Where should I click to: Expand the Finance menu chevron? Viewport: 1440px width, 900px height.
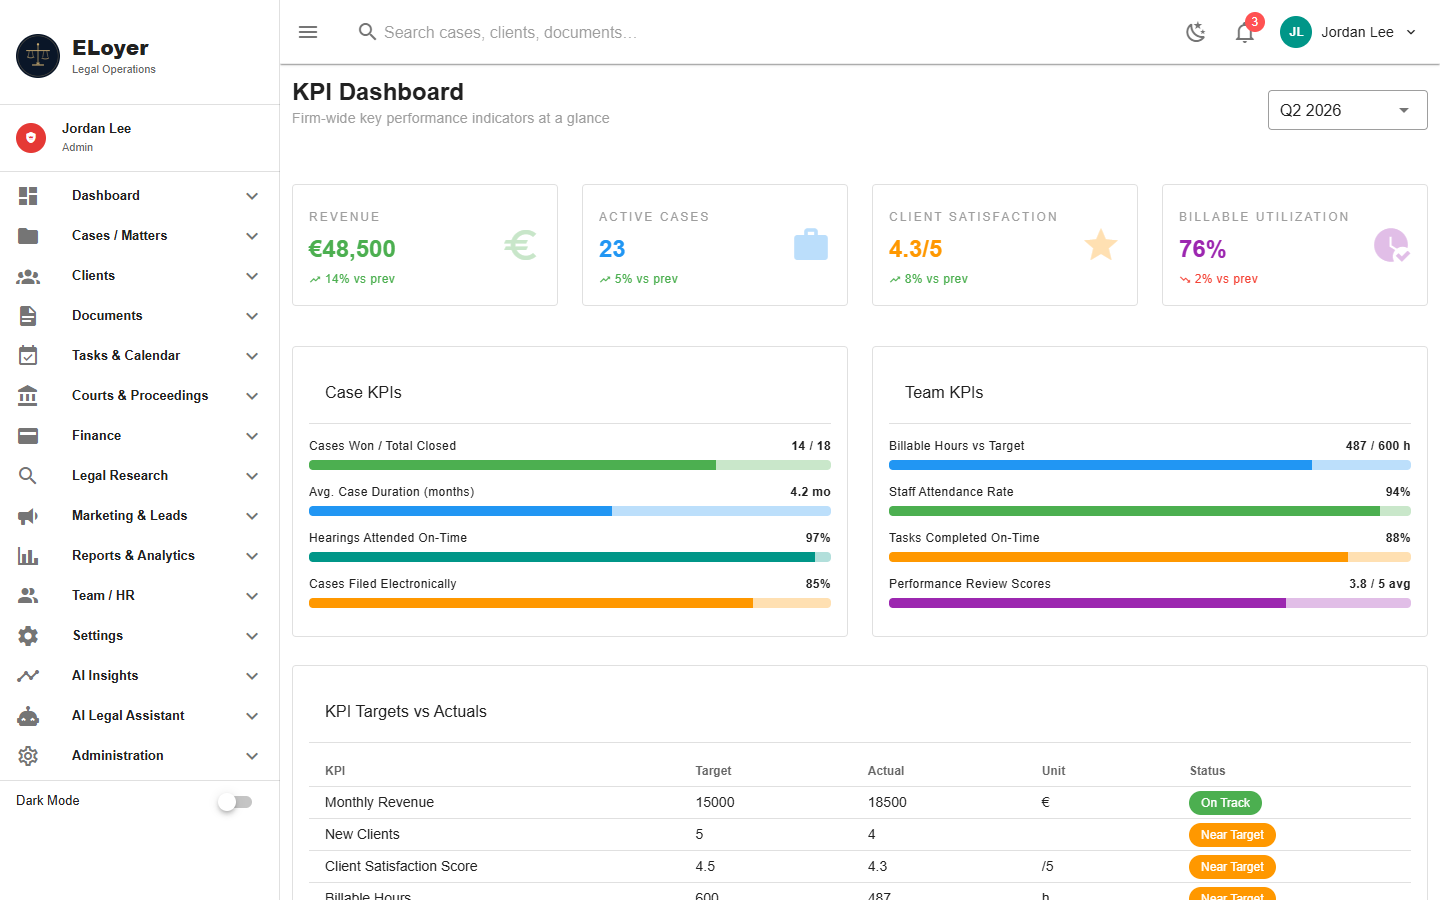252,436
